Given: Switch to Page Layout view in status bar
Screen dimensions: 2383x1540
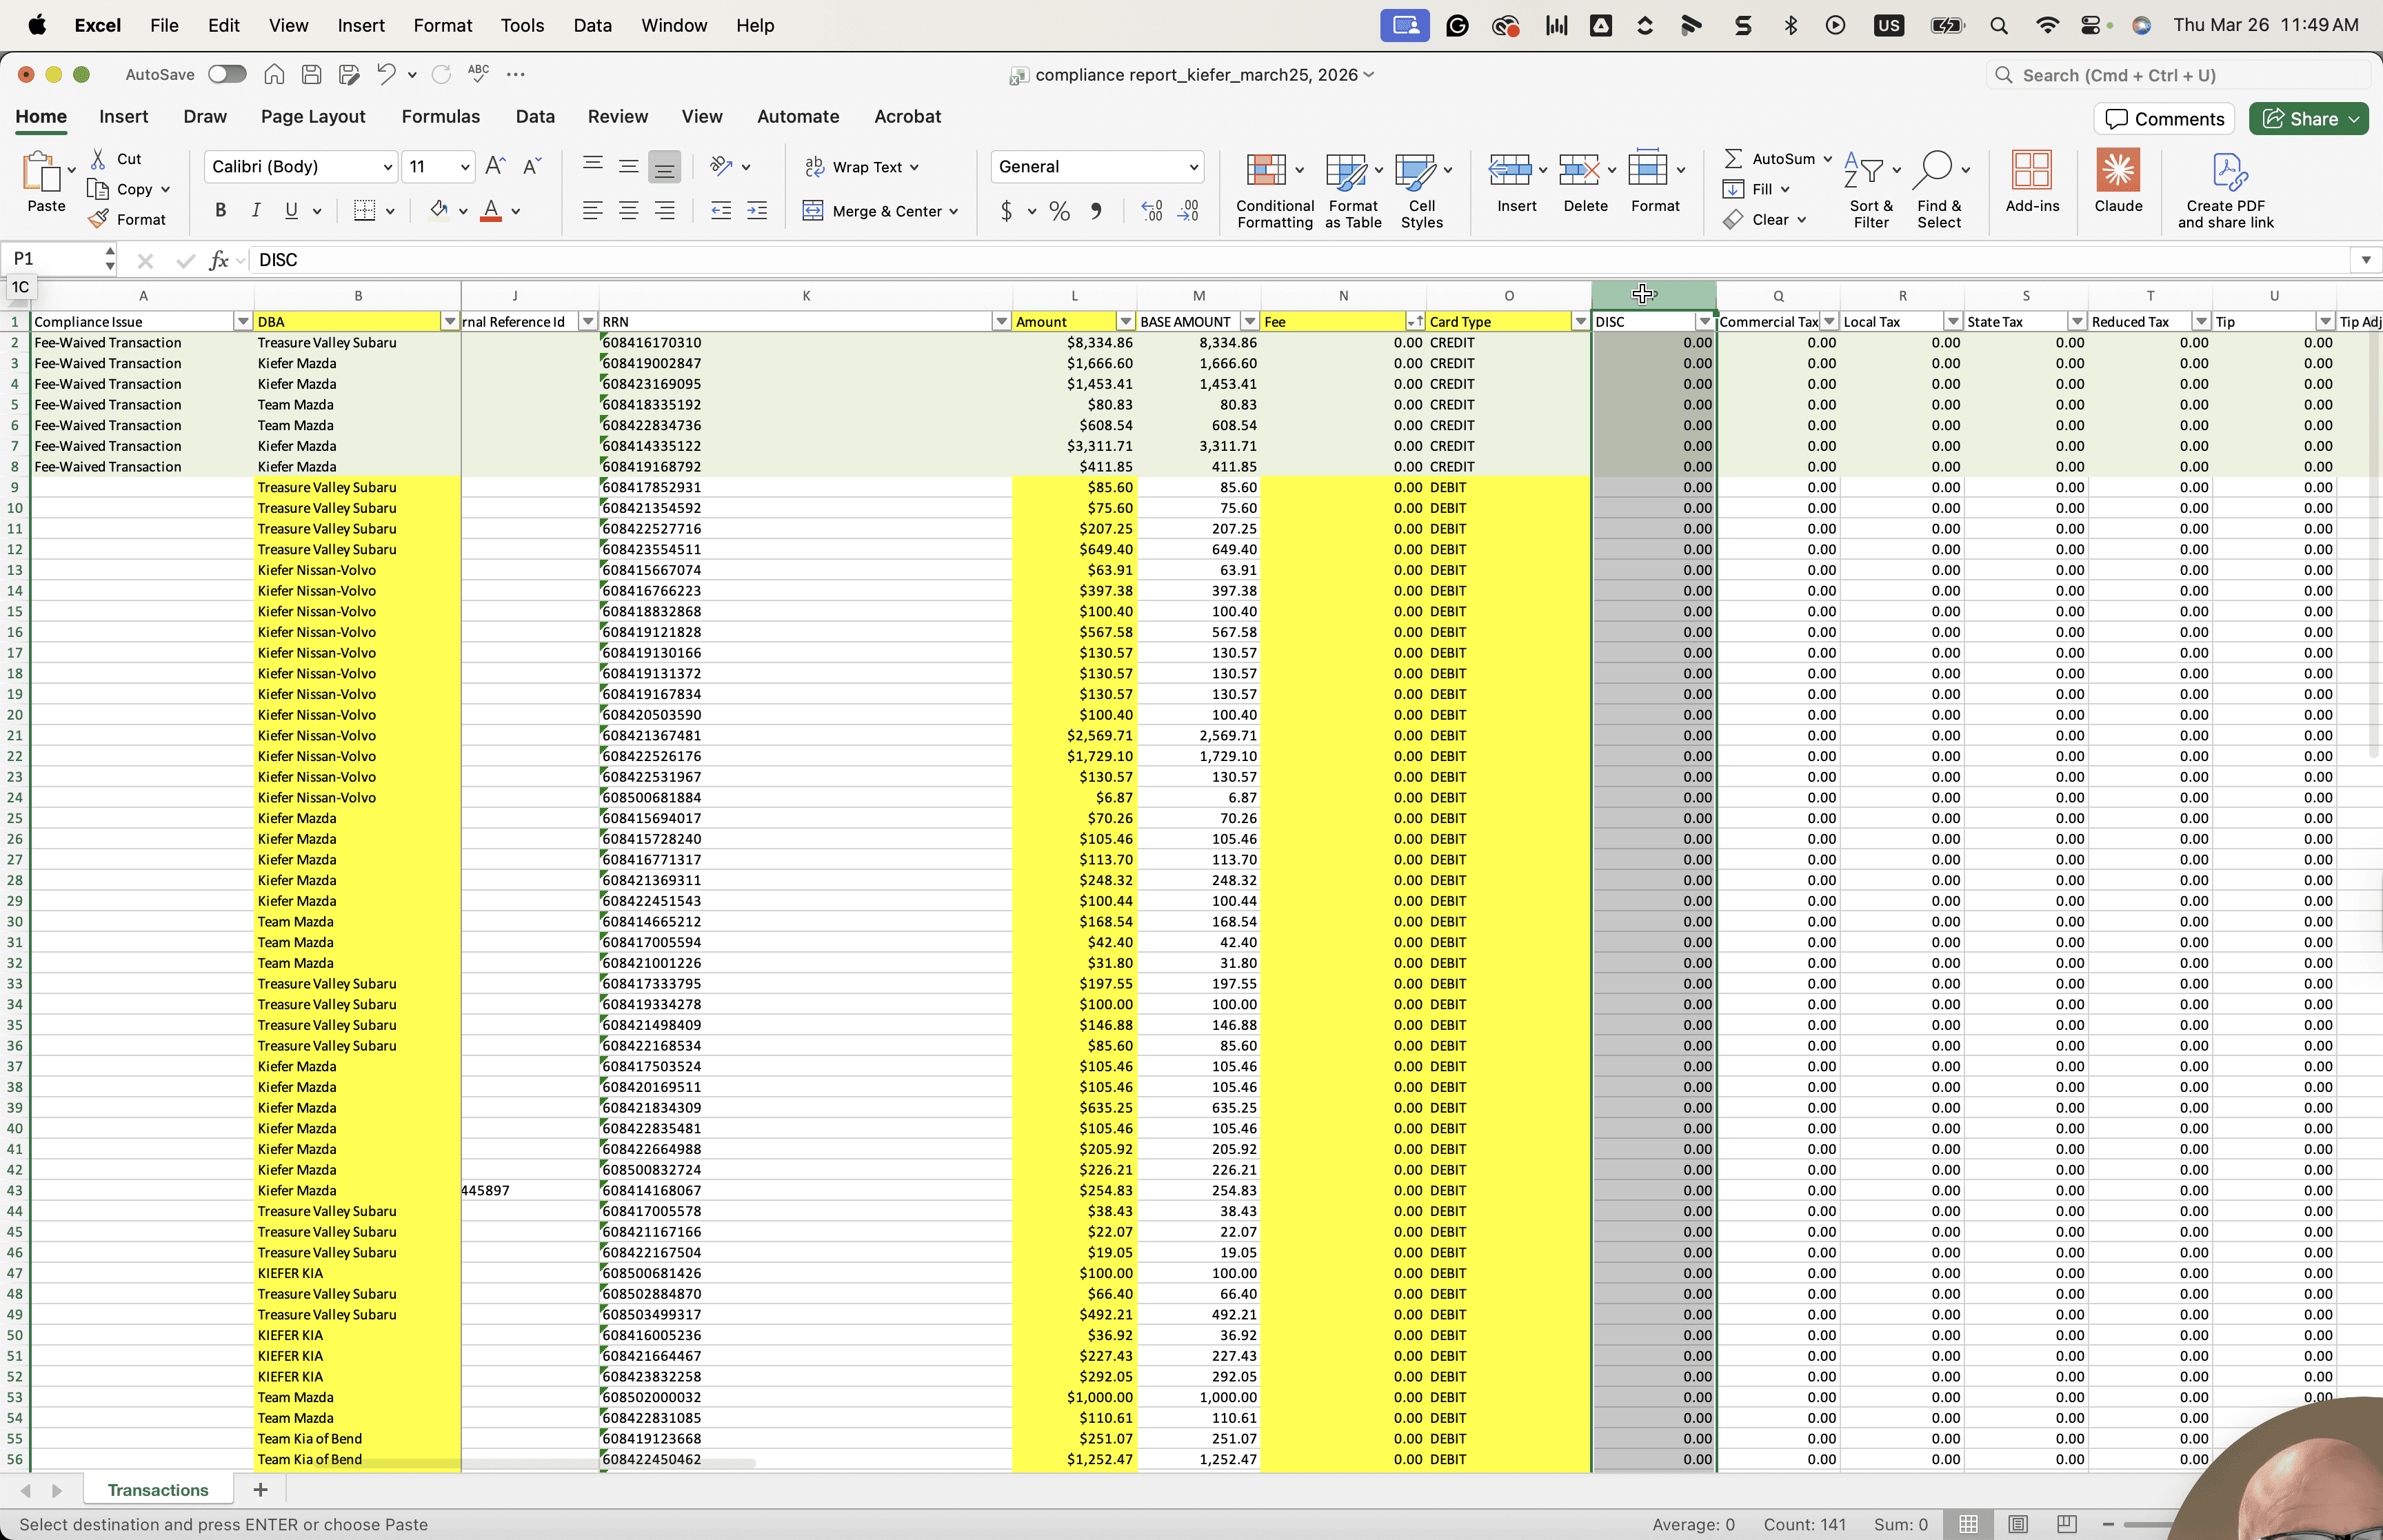Looking at the screenshot, I should pos(2018,1524).
